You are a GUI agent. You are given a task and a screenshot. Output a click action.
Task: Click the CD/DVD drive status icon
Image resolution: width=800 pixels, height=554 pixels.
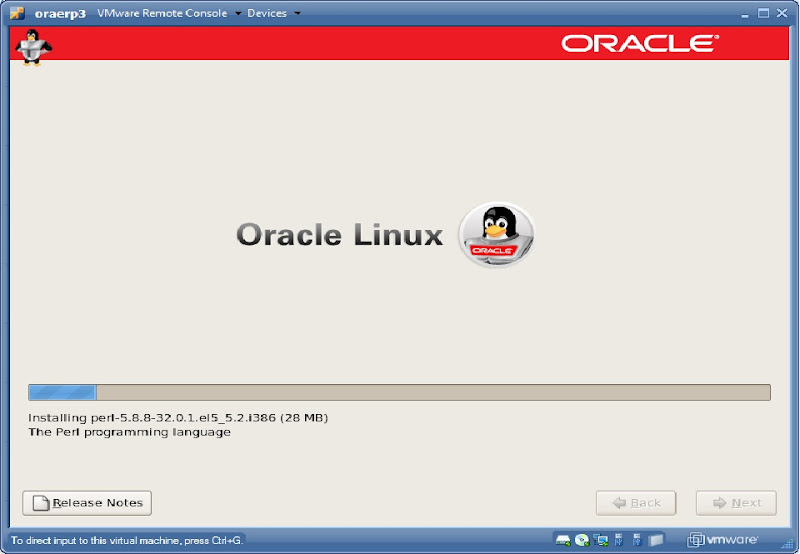point(582,540)
